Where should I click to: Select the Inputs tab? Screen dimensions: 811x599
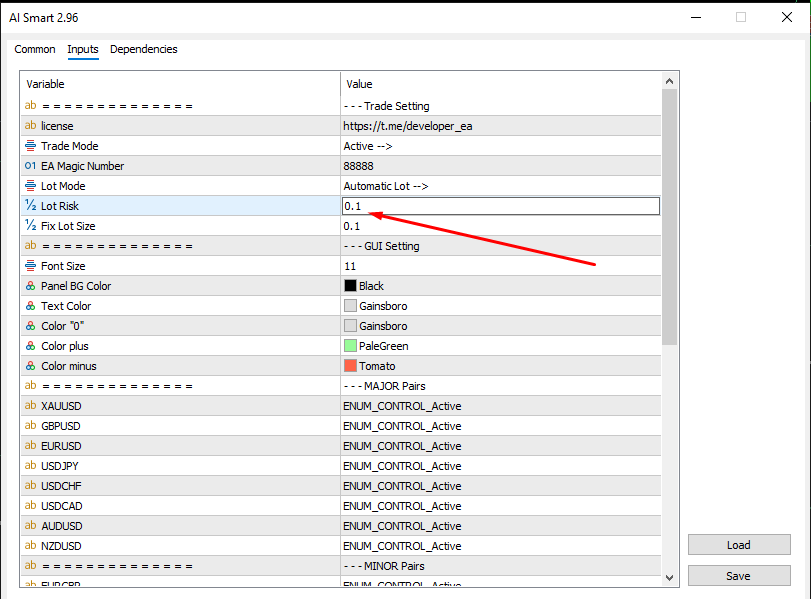coord(83,49)
